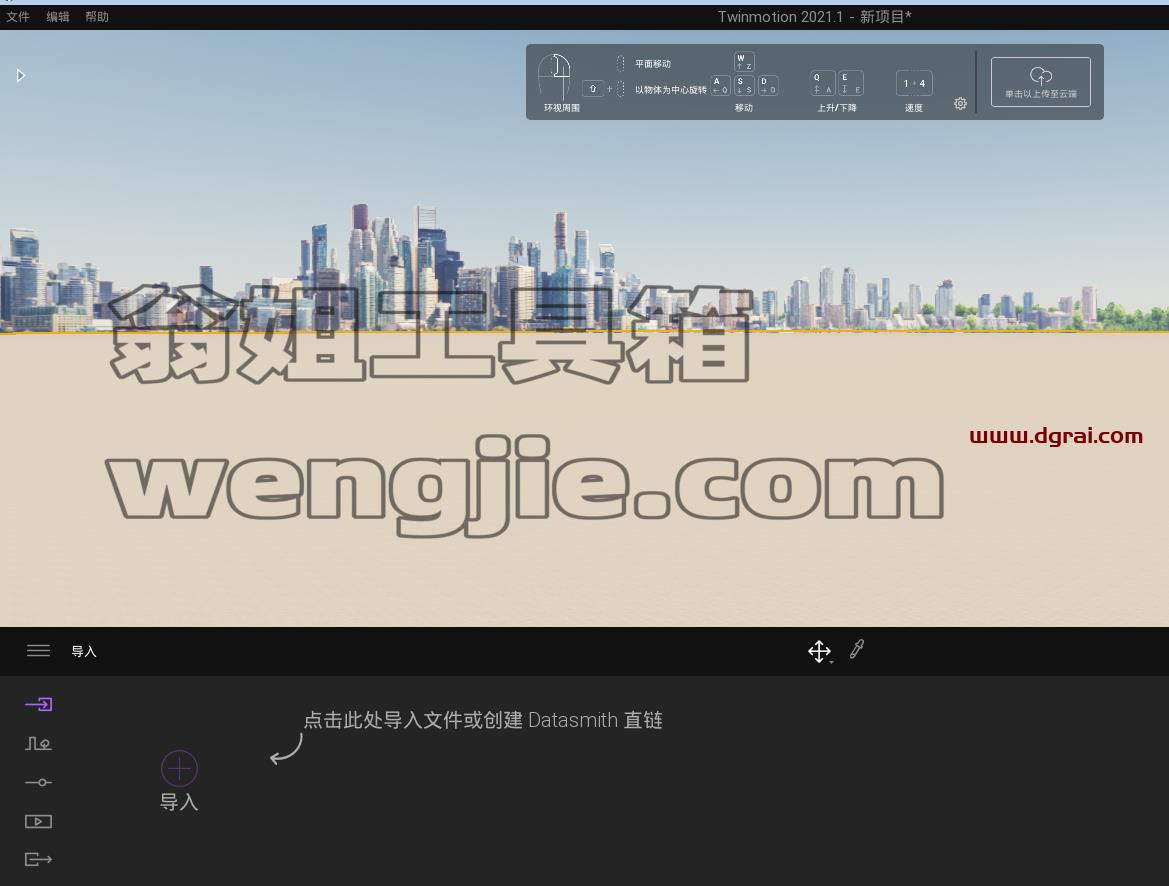Select the material eyedropper tool
1169x886 pixels.
pyautogui.click(x=857, y=649)
